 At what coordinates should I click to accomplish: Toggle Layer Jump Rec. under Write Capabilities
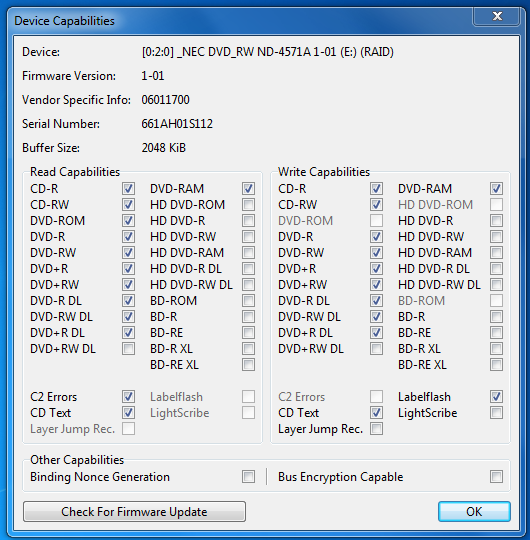(376, 429)
